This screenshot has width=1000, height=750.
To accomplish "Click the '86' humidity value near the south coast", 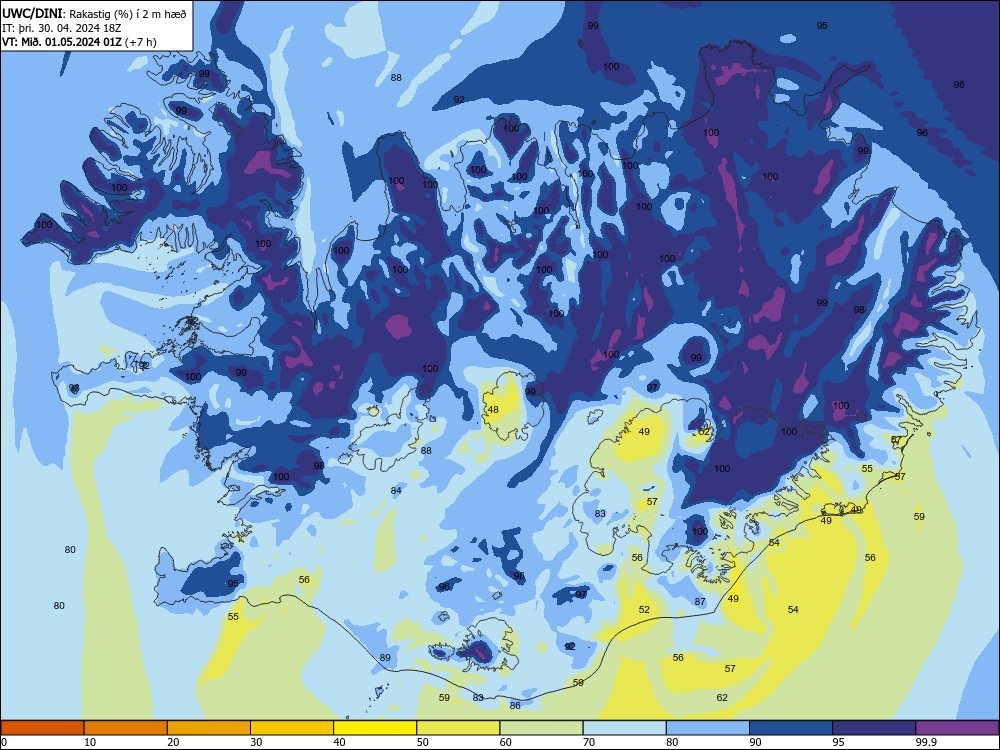I will point(515,705).
